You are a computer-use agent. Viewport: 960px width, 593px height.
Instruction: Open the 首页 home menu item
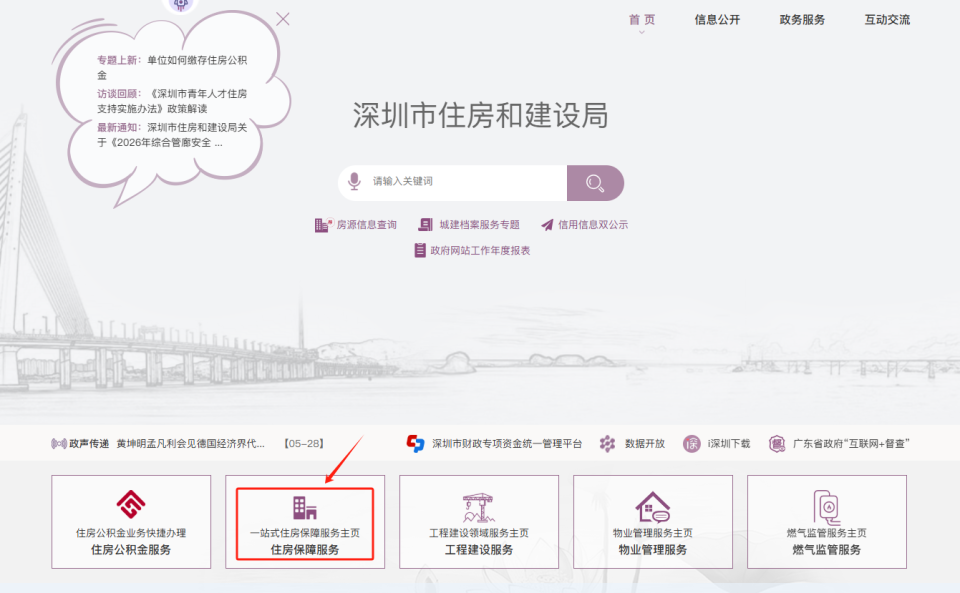[x=642, y=20]
